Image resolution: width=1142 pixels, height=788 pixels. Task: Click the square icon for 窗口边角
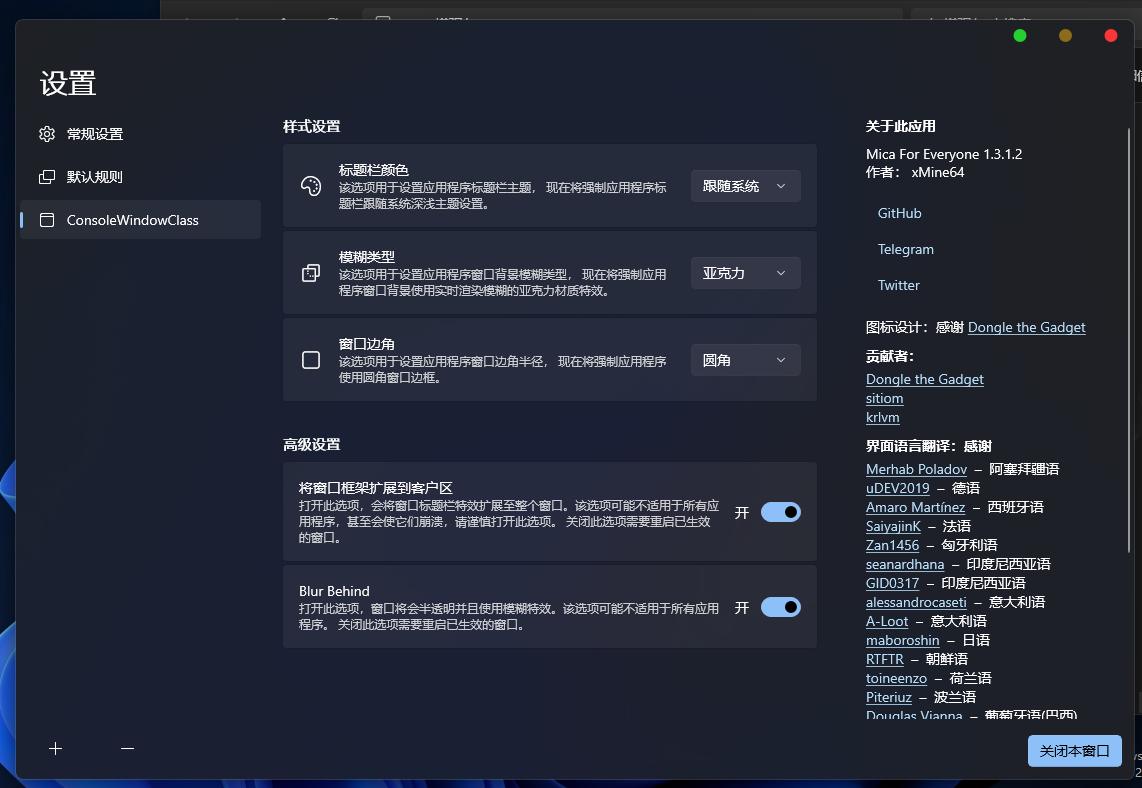311,360
